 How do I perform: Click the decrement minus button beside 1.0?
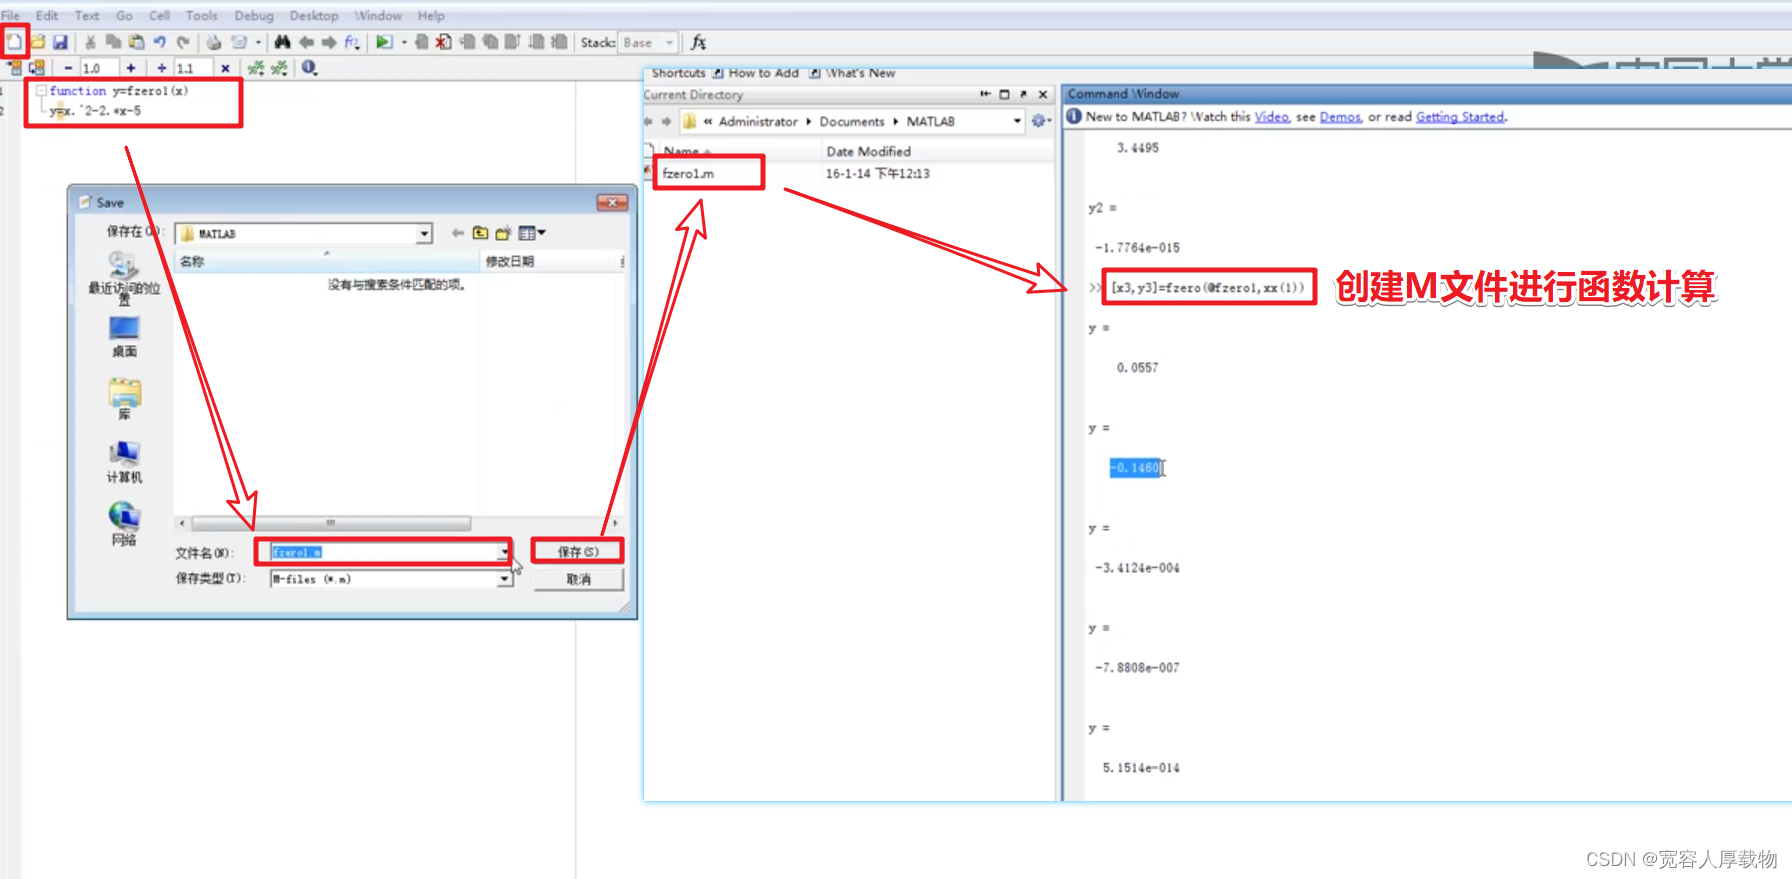tap(68, 68)
